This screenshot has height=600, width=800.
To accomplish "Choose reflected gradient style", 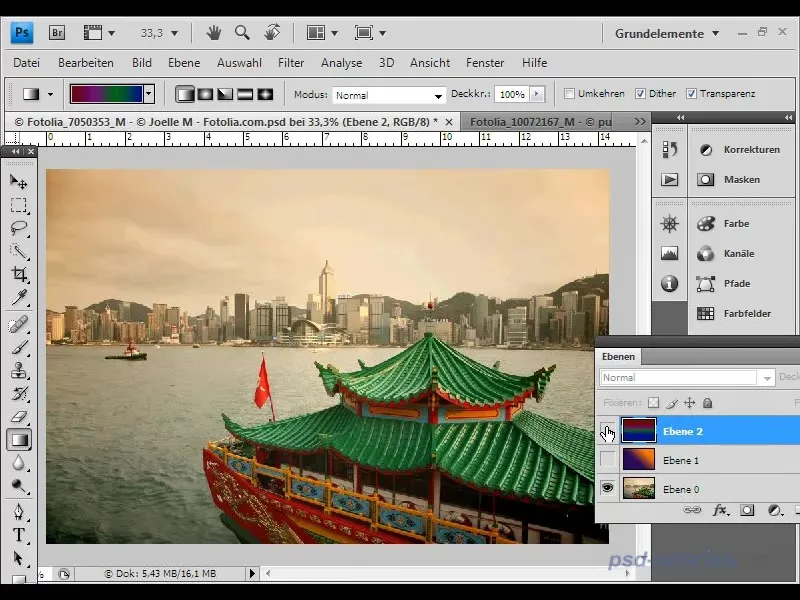I will (245, 94).
